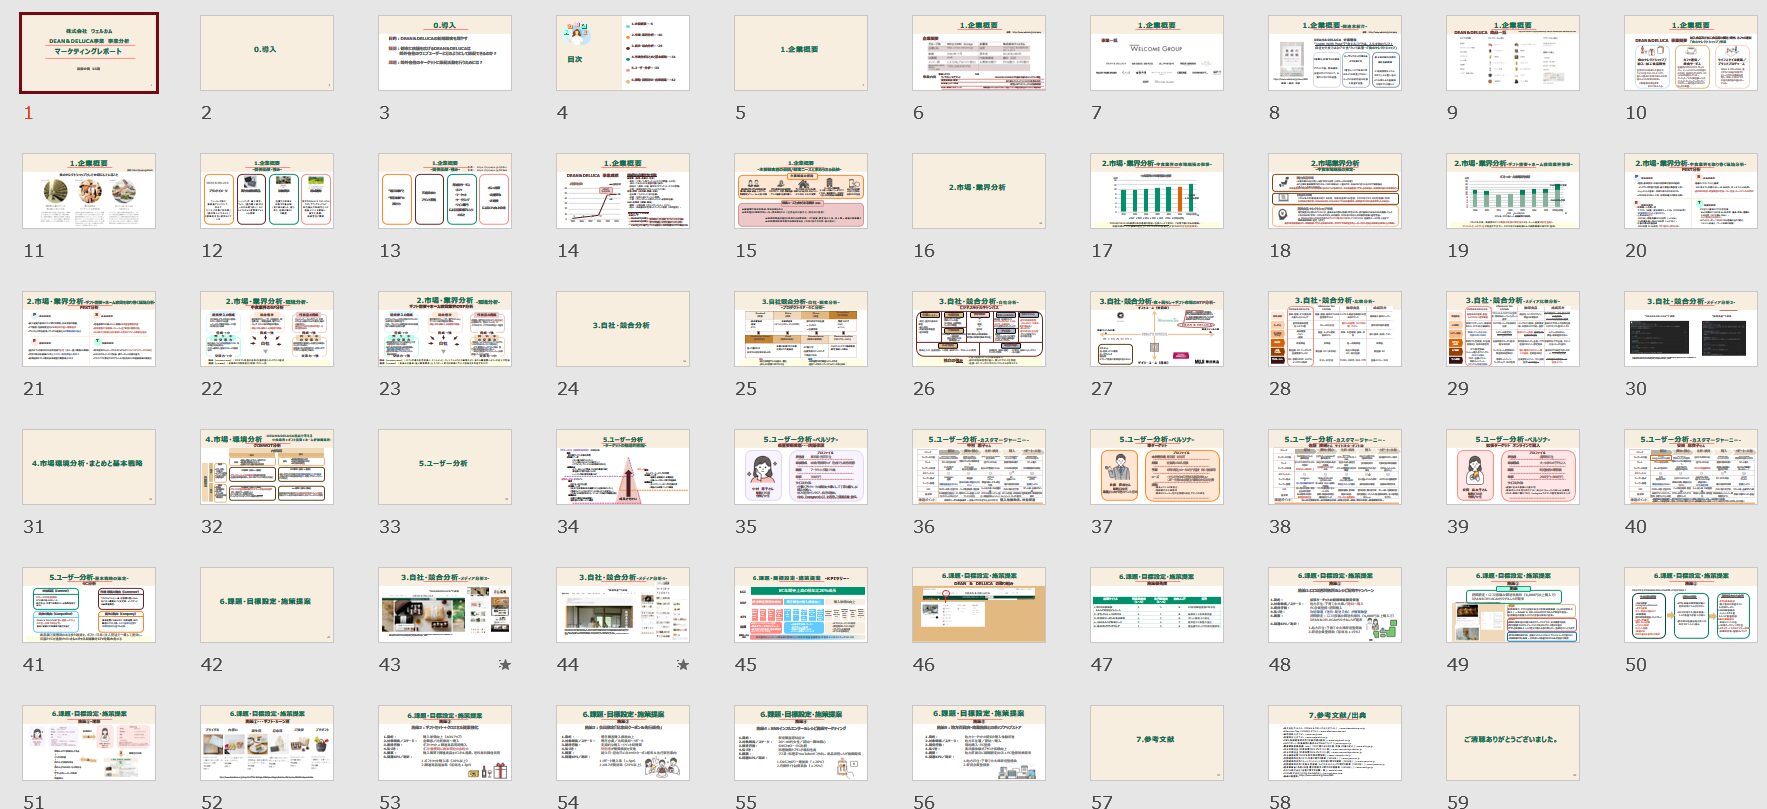Select slide 46 thumbnail with tan background

[979, 605]
